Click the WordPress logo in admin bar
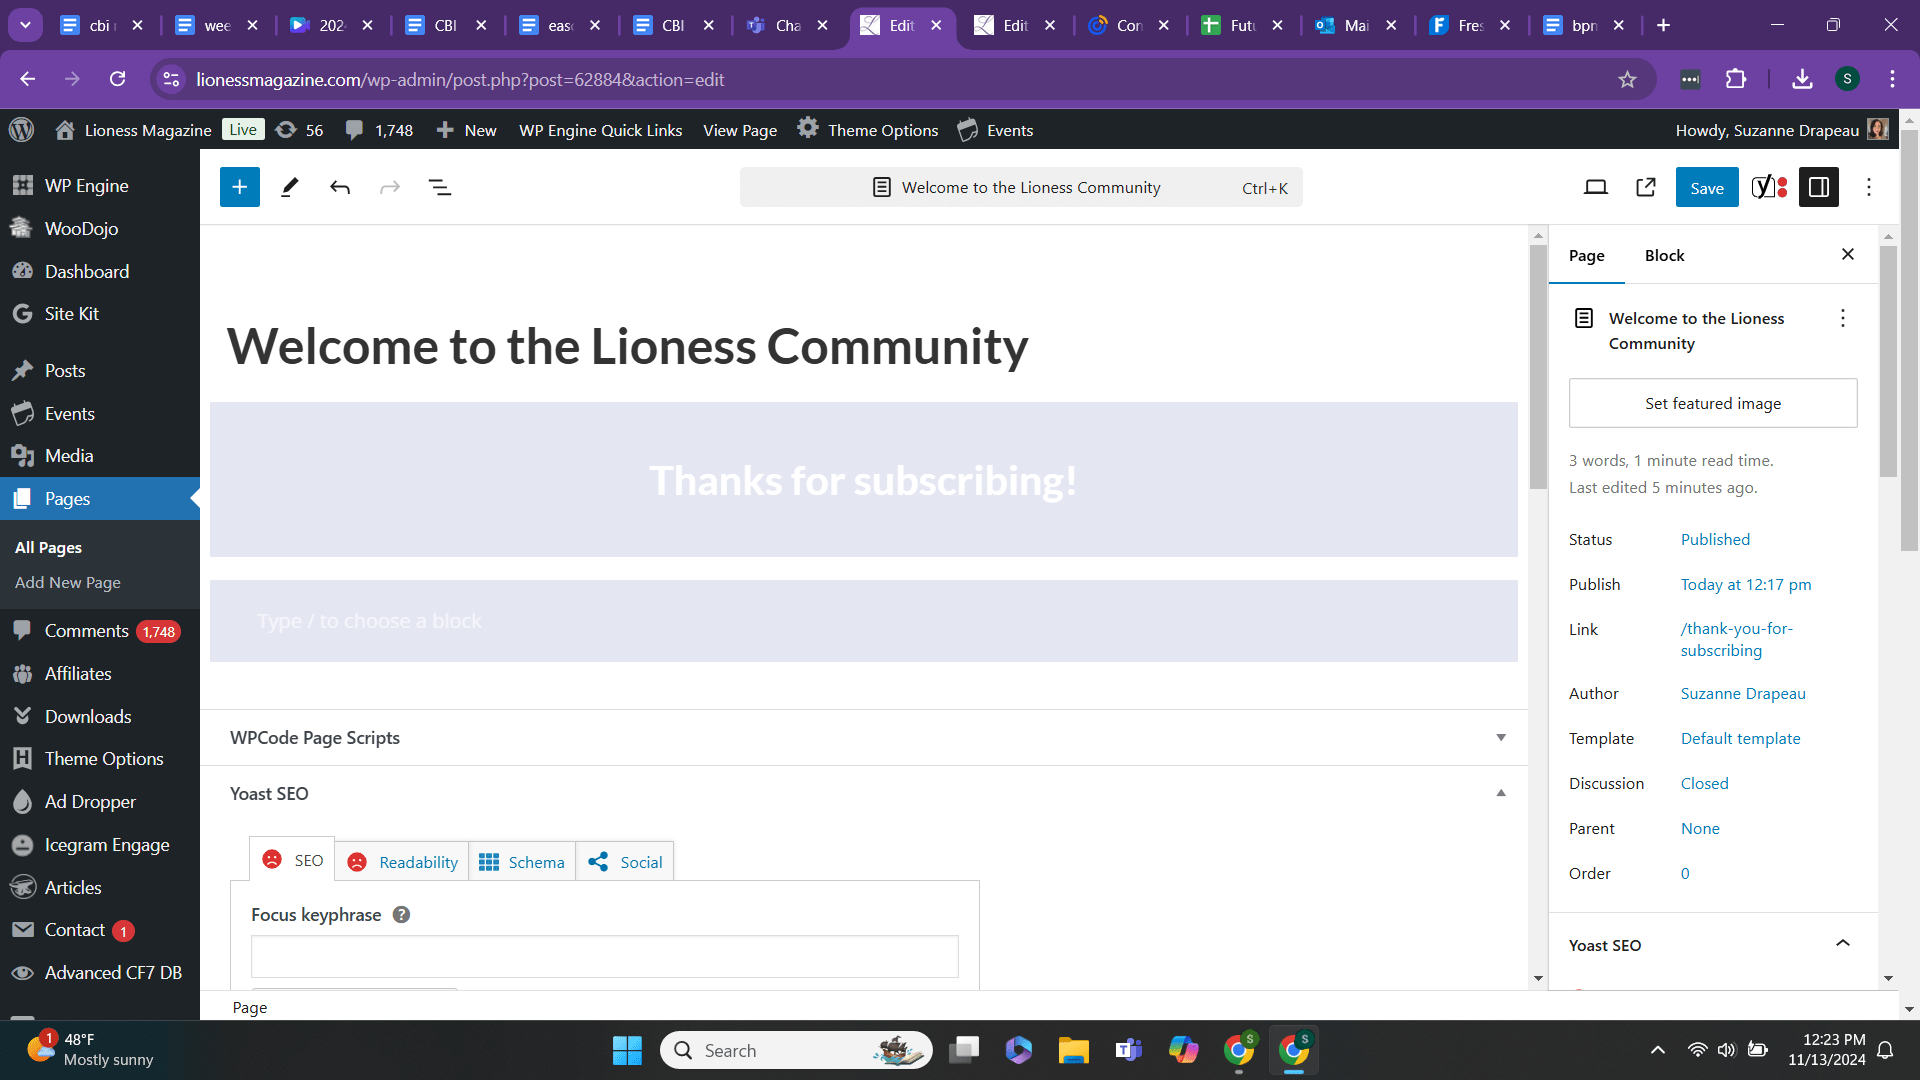Screen dimensions: 1920x1080 [x=21, y=130]
